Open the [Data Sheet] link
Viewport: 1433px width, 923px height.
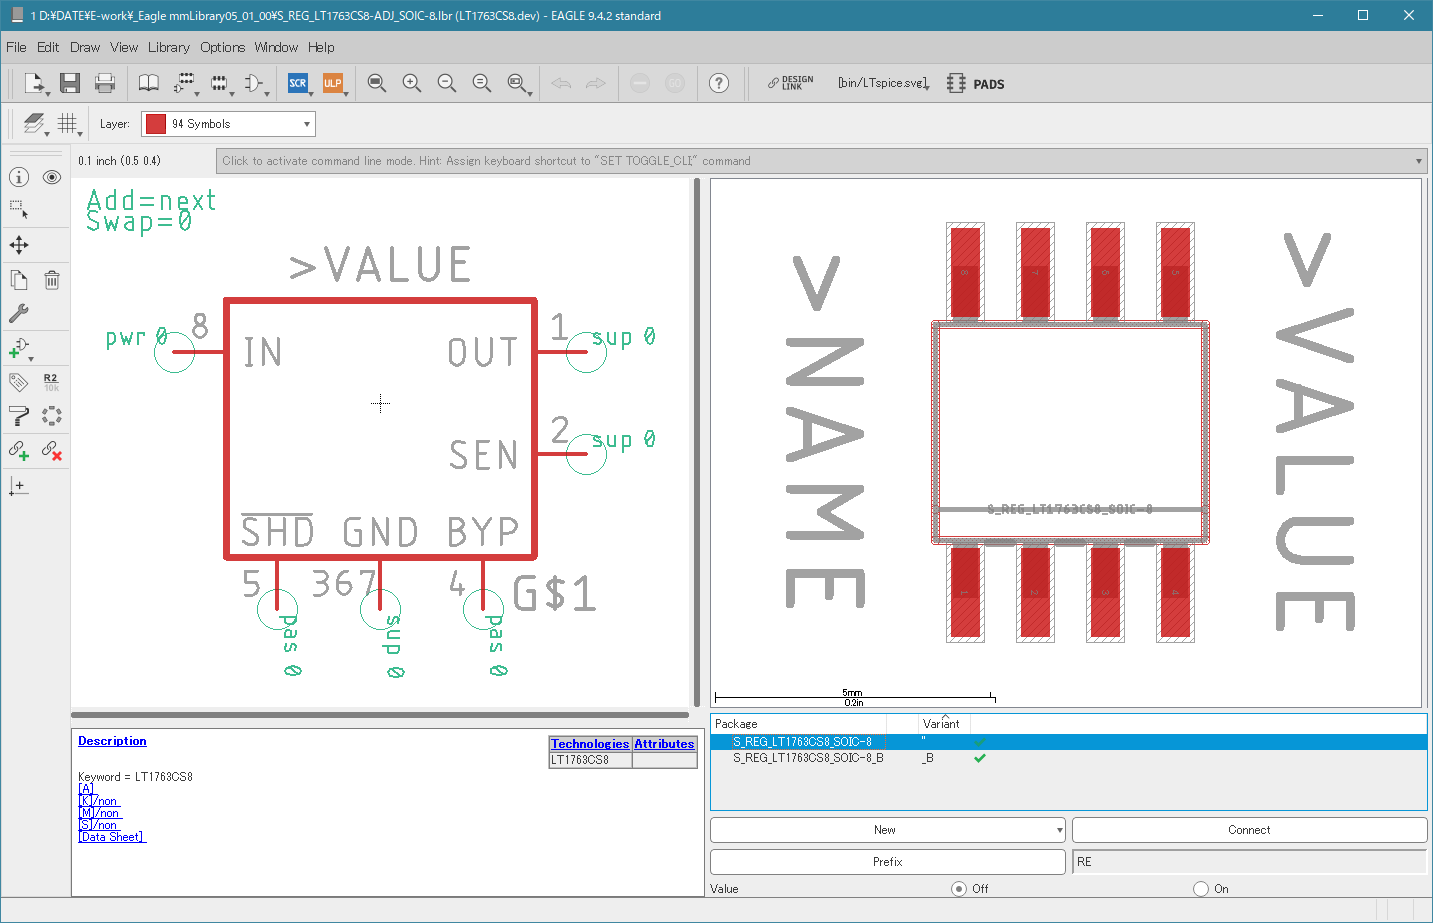click(112, 837)
